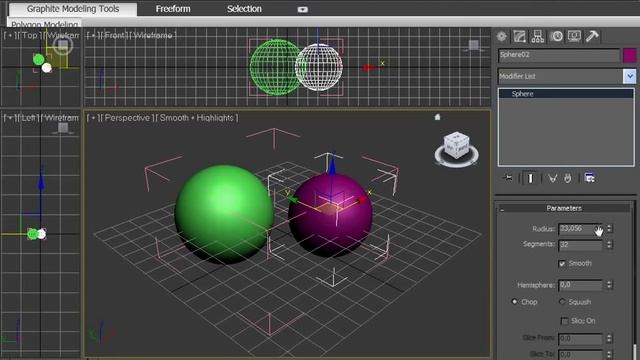Open the Motion panel tab
640x360 pixels.
click(x=556, y=36)
